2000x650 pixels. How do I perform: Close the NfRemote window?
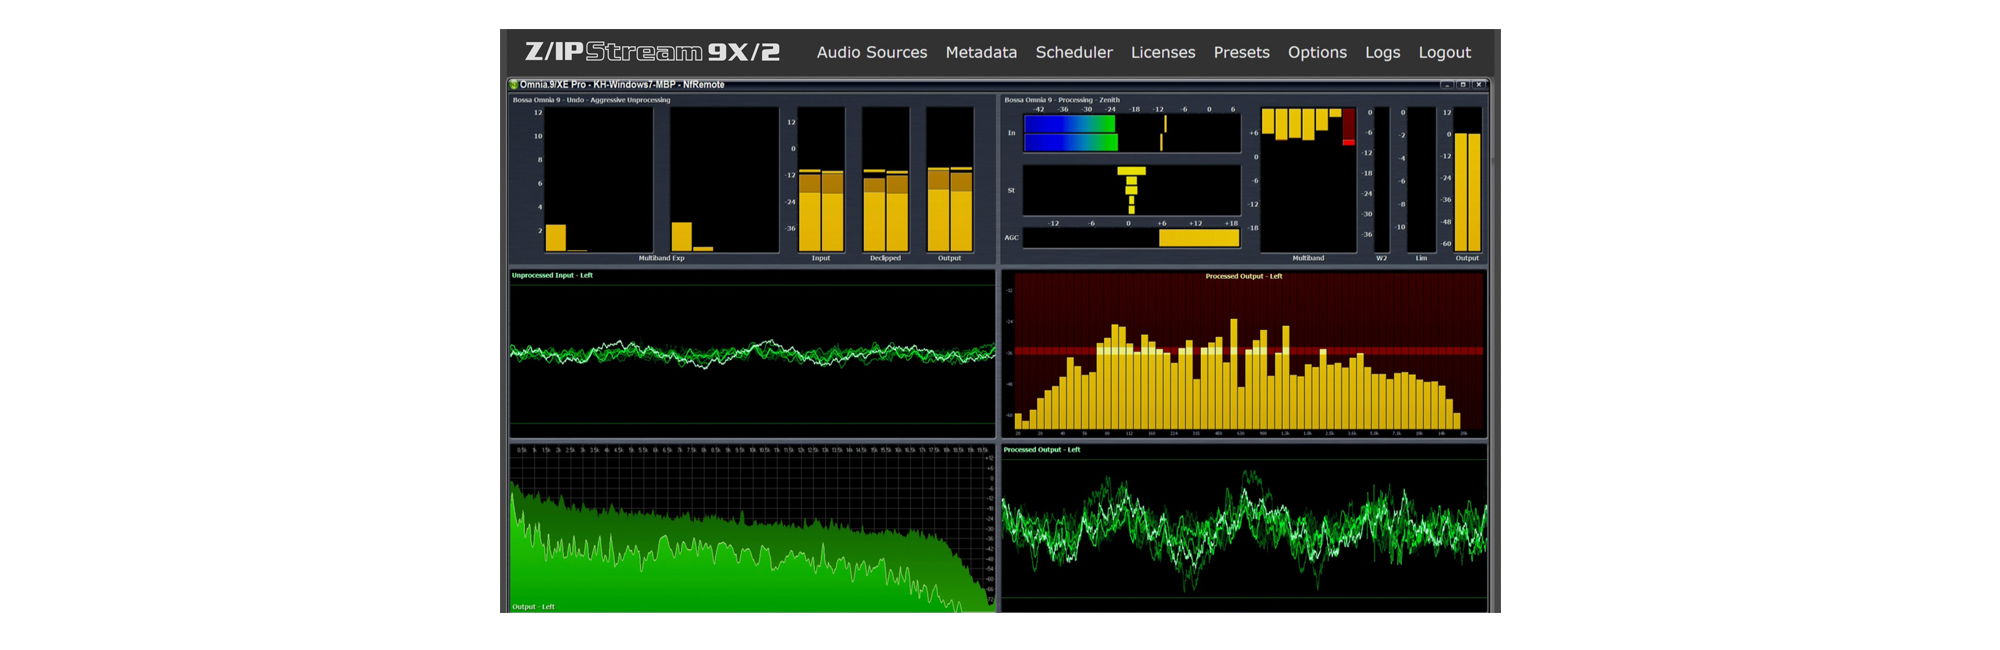pyautogui.click(x=1479, y=85)
